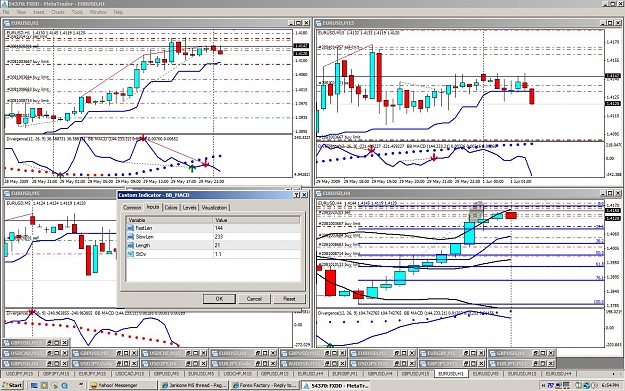The height and width of the screenshot is (391, 625).
Task: Click the dialog help question mark icon
Action: pyautogui.click(x=297, y=195)
